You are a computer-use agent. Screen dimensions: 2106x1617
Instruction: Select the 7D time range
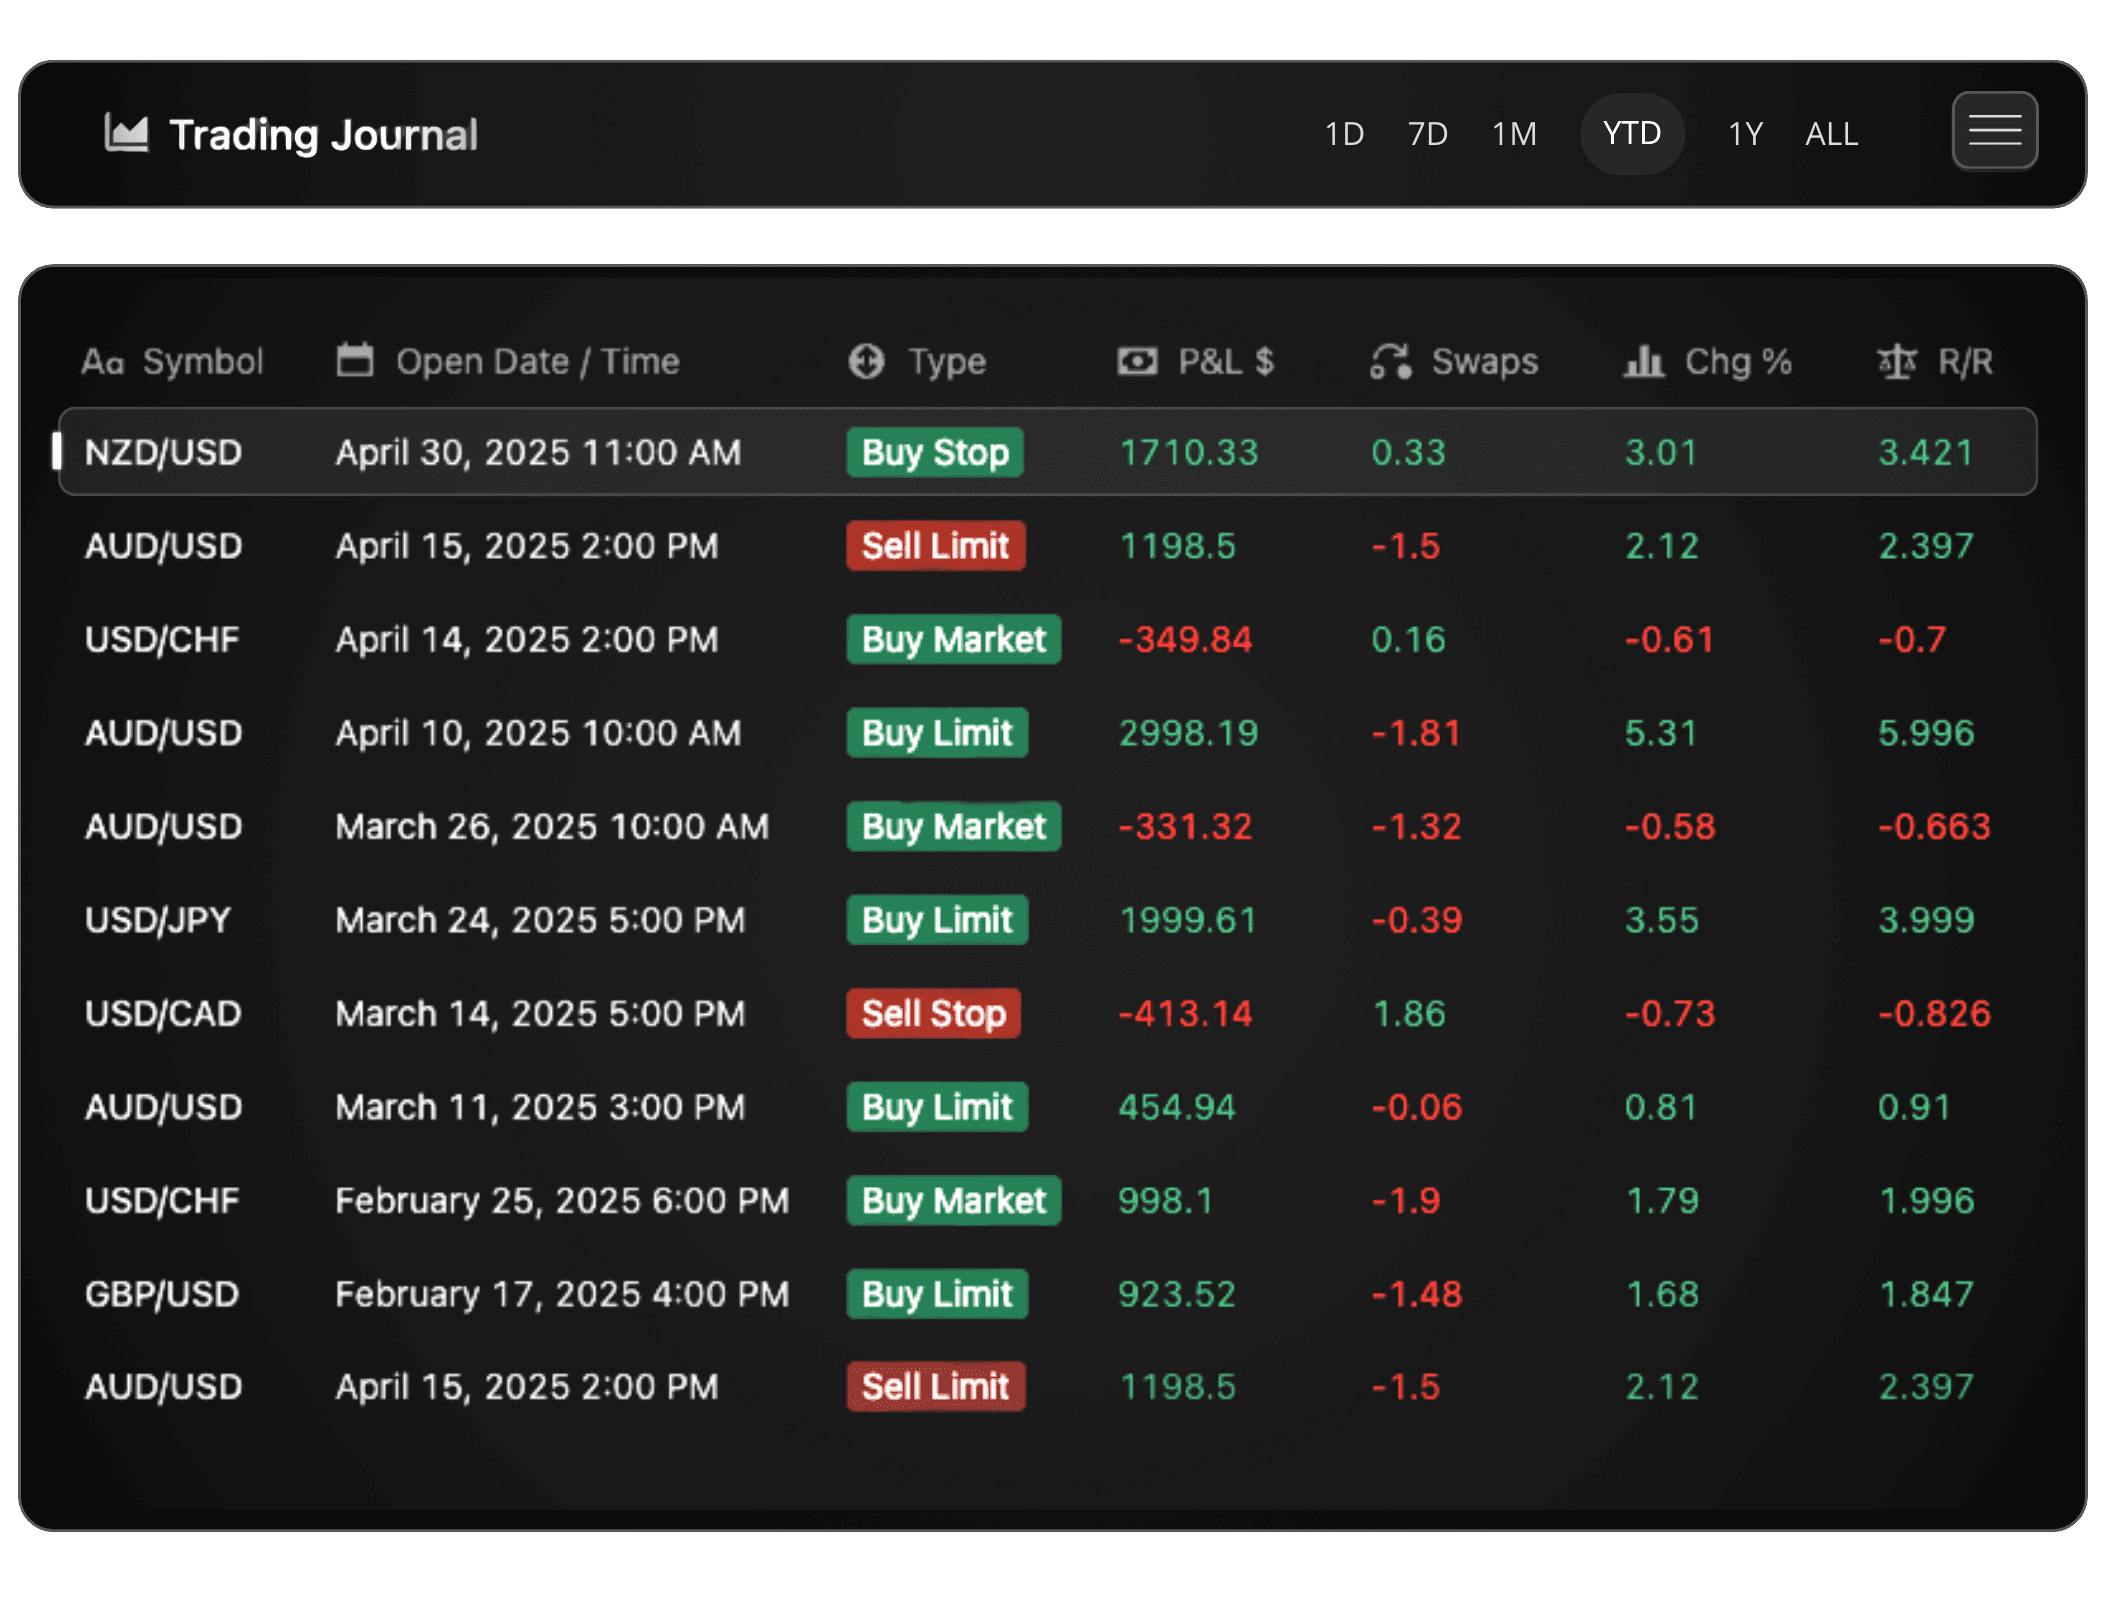(x=1427, y=133)
